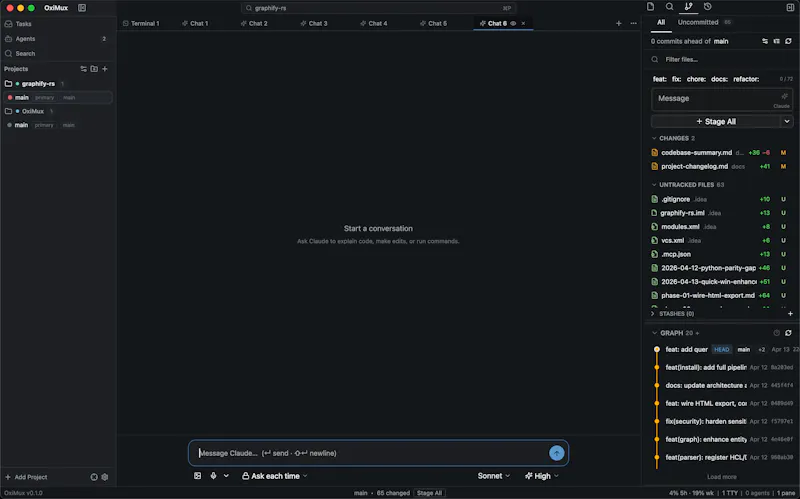The width and height of the screenshot is (800, 499).
Task: Select main worktree under graphify-rs
Action: pyautogui.click(x=57, y=97)
